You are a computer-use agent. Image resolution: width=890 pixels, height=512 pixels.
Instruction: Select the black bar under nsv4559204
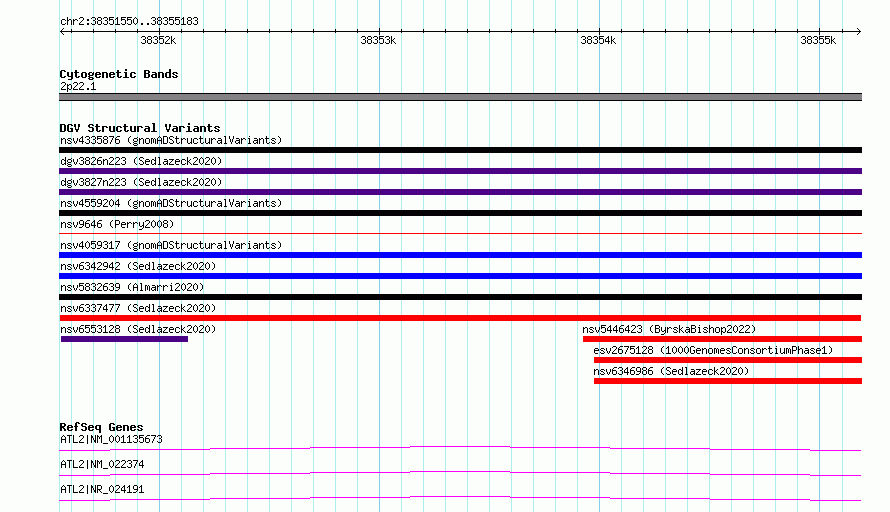pos(460,213)
